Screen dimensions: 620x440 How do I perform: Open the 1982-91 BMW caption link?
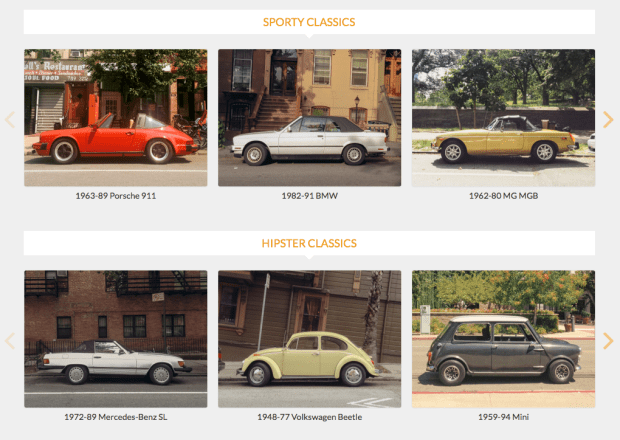(x=309, y=196)
